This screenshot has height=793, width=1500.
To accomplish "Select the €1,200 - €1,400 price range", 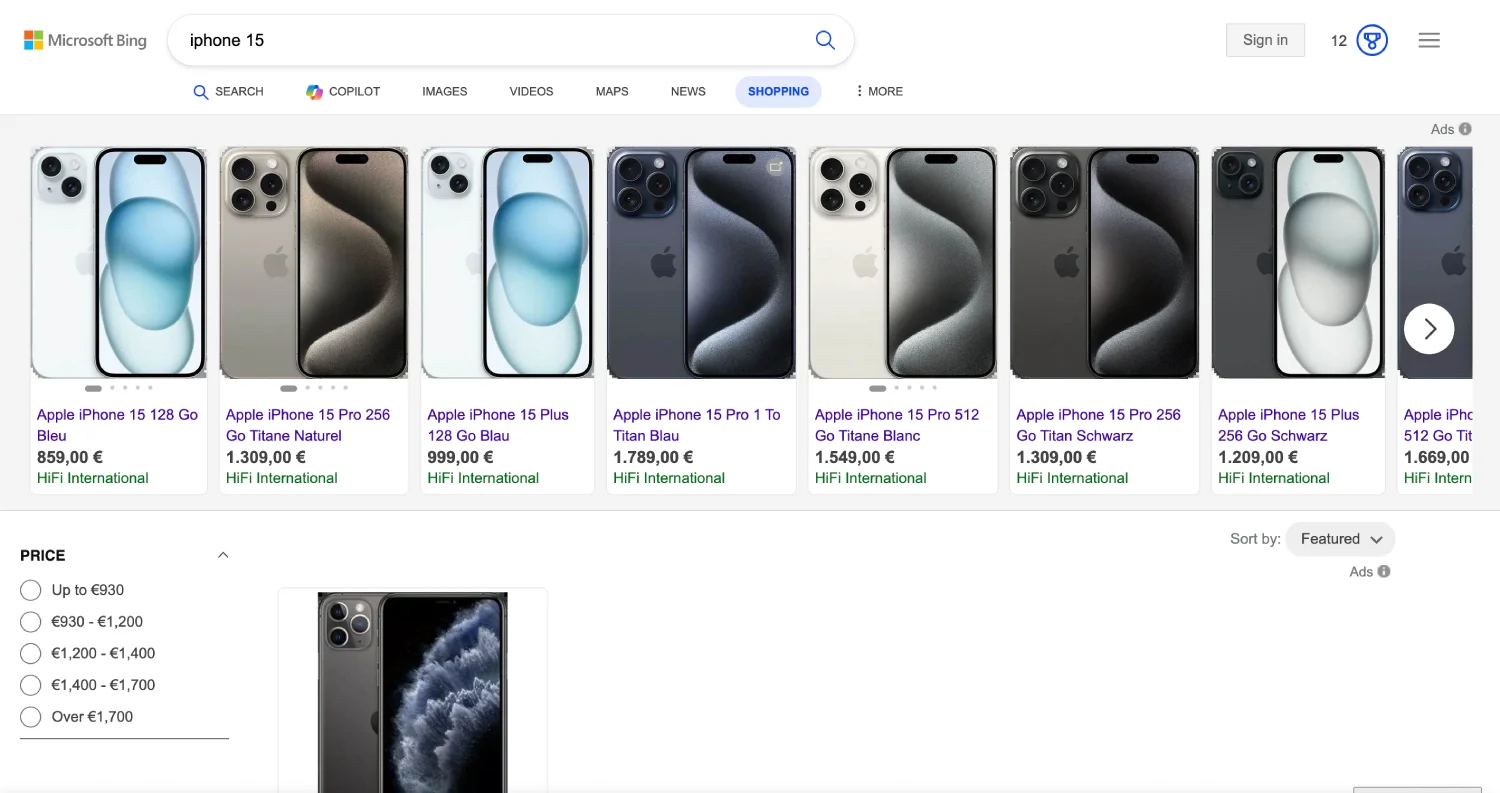I will [31, 654].
